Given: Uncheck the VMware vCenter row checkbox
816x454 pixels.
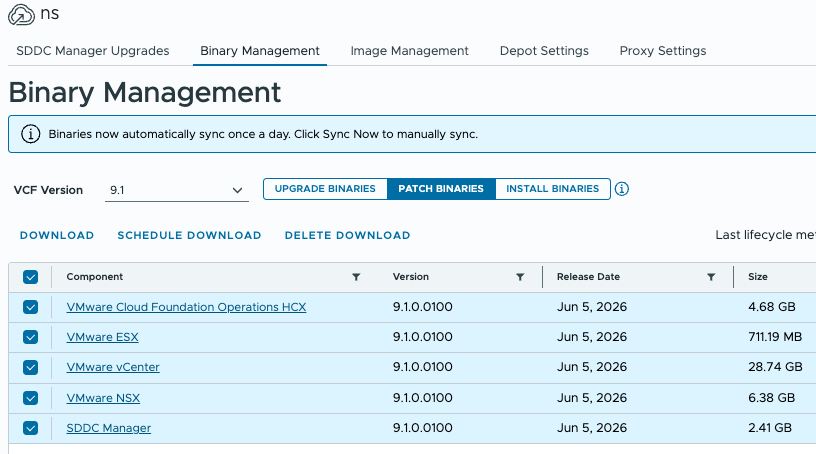Looking at the screenshot, I should pyautogui.click(x=31, y=368).
